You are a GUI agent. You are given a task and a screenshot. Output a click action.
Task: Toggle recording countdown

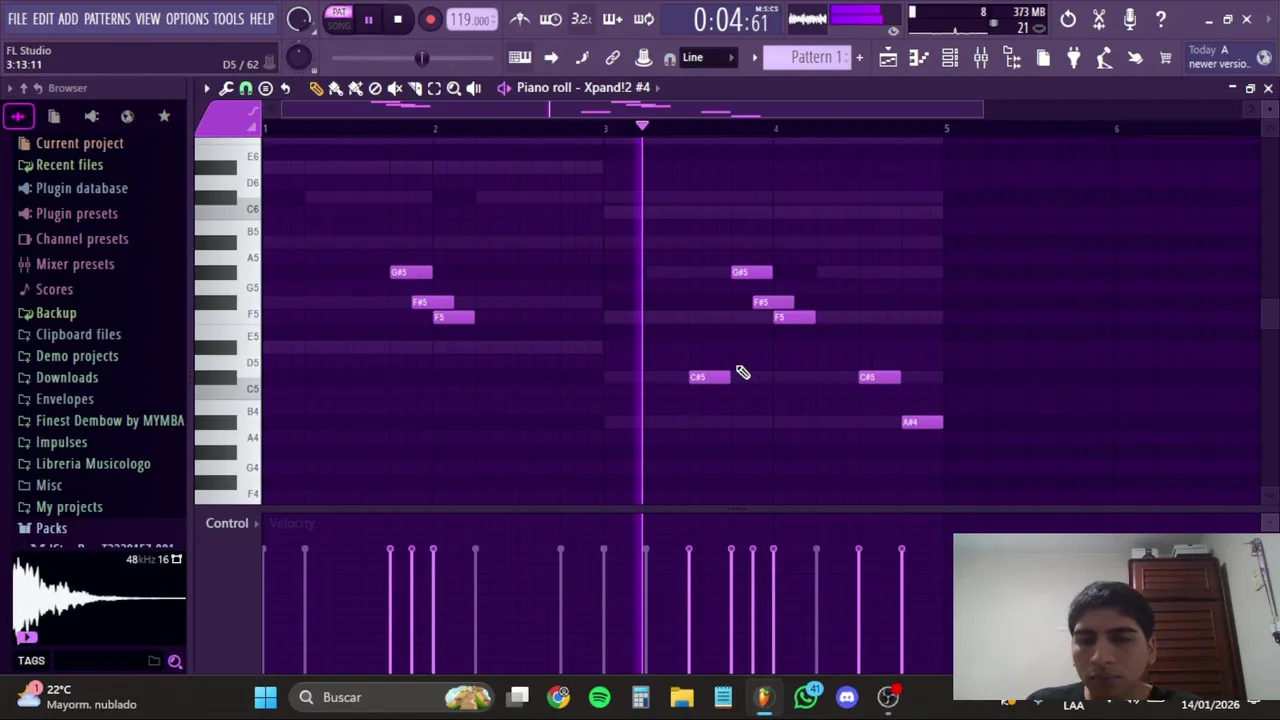581,19
